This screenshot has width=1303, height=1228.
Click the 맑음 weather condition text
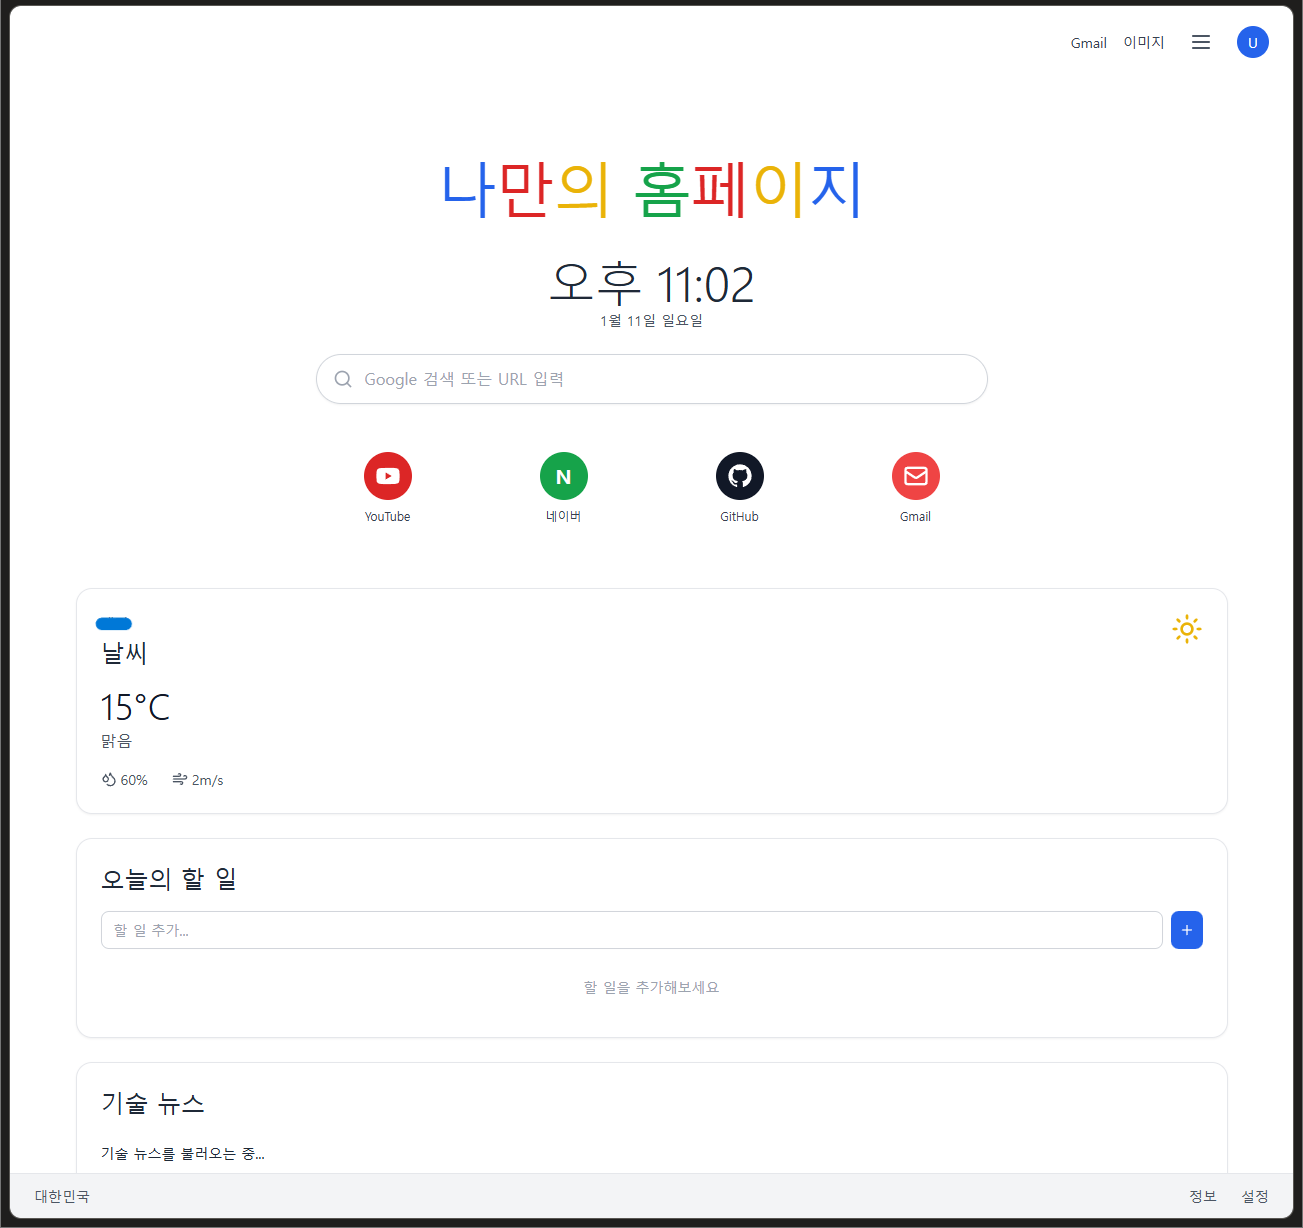116,741
